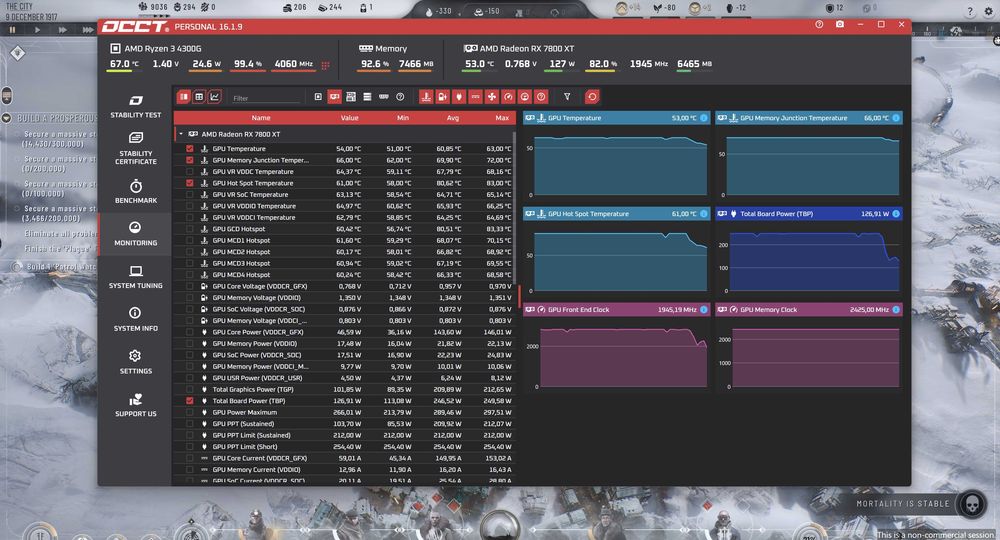Select the GPU MCD1 Hotspot row name
This screenshot has height=540, width=1000.
click(241, 240)
